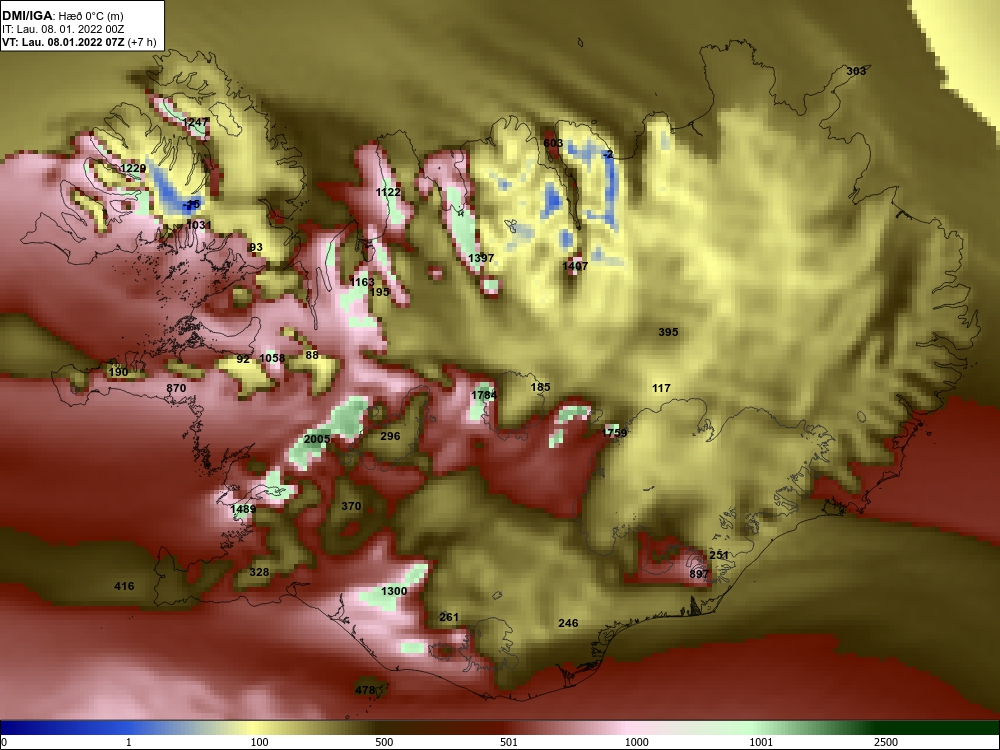
Task: Click the legend label 100
Action: [x=259, y=742]
